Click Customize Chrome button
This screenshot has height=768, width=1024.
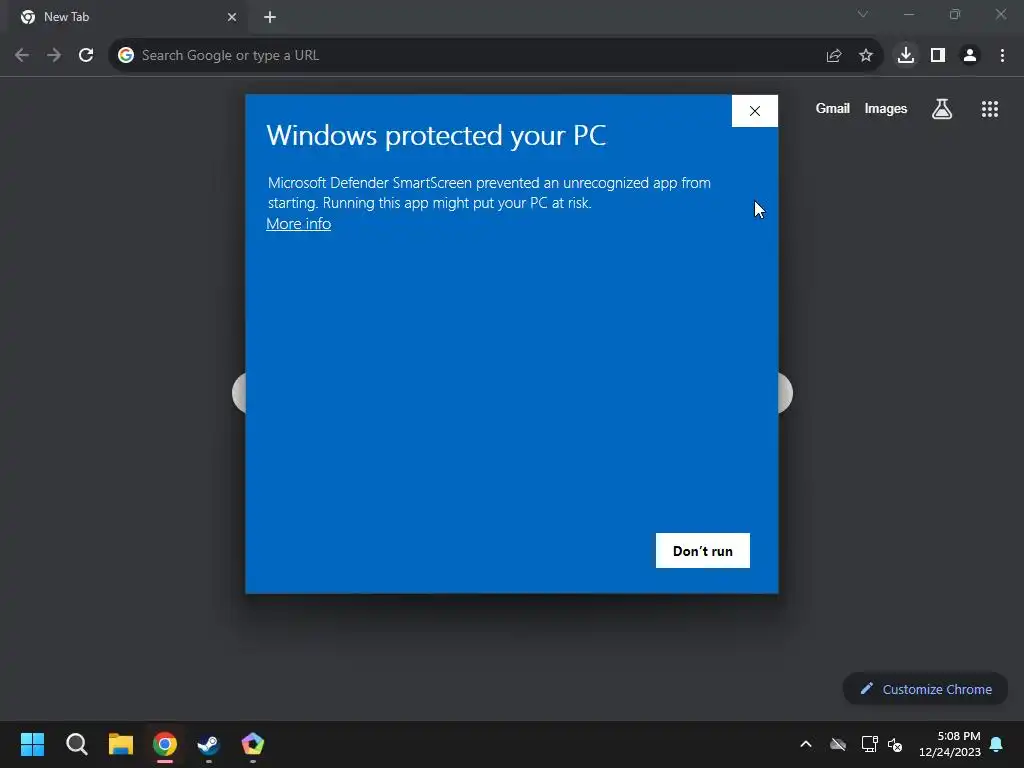[x=925, y=689]
